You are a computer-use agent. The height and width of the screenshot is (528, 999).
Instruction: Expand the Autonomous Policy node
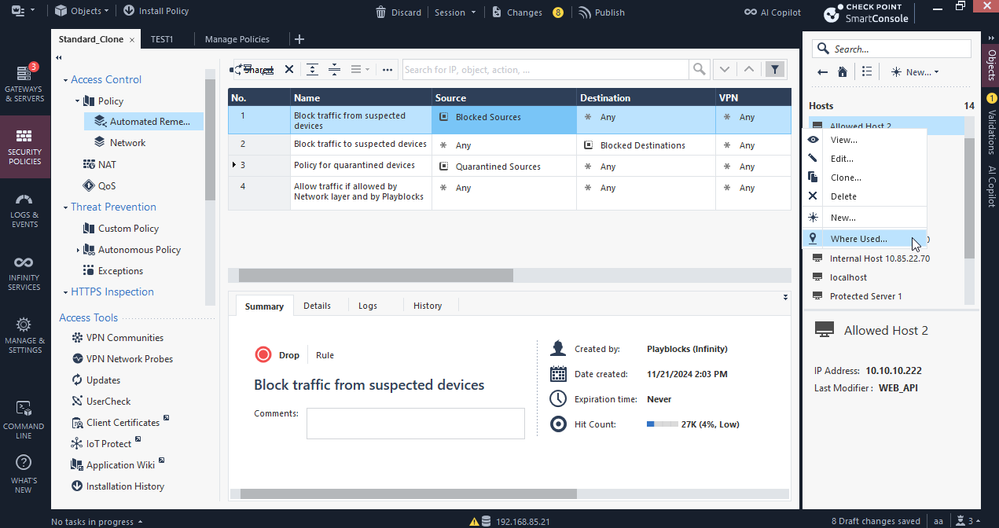[78, 250]
